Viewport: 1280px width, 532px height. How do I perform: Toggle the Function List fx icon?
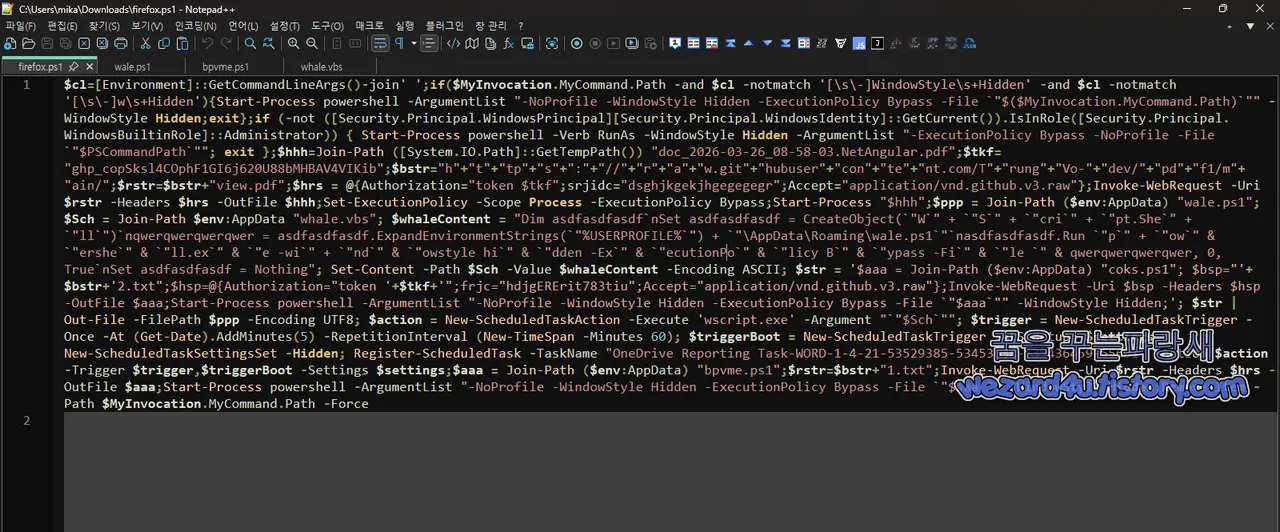pyautogui.click(x=508, y=44)
